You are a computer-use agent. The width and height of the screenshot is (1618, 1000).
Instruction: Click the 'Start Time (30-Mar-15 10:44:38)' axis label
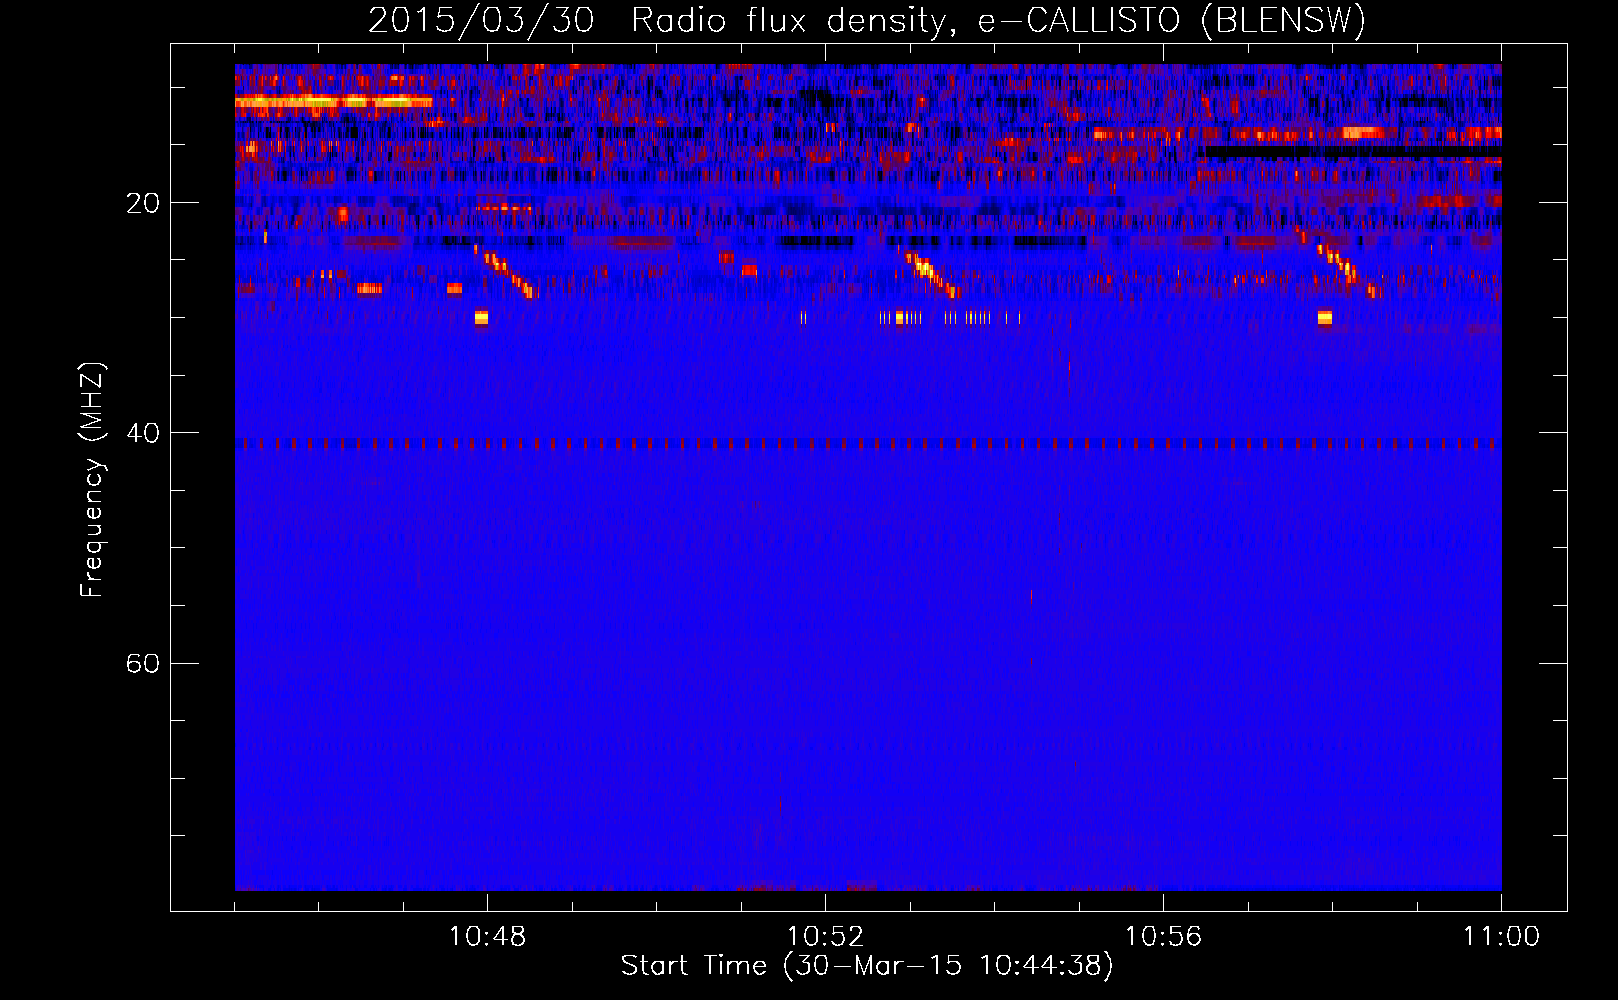point(867,966)
